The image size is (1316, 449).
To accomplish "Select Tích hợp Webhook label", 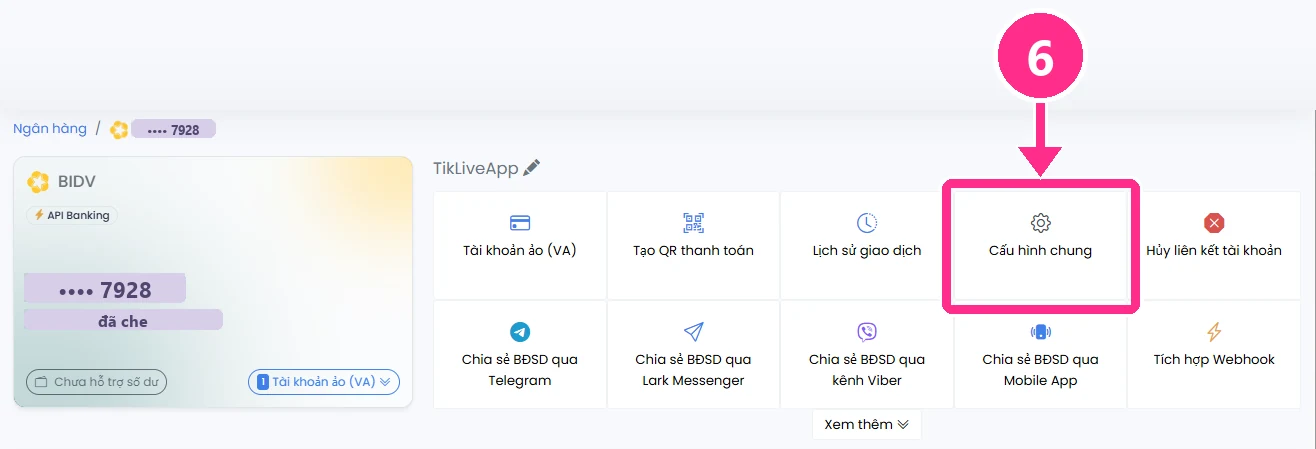I will point(1214,359).
